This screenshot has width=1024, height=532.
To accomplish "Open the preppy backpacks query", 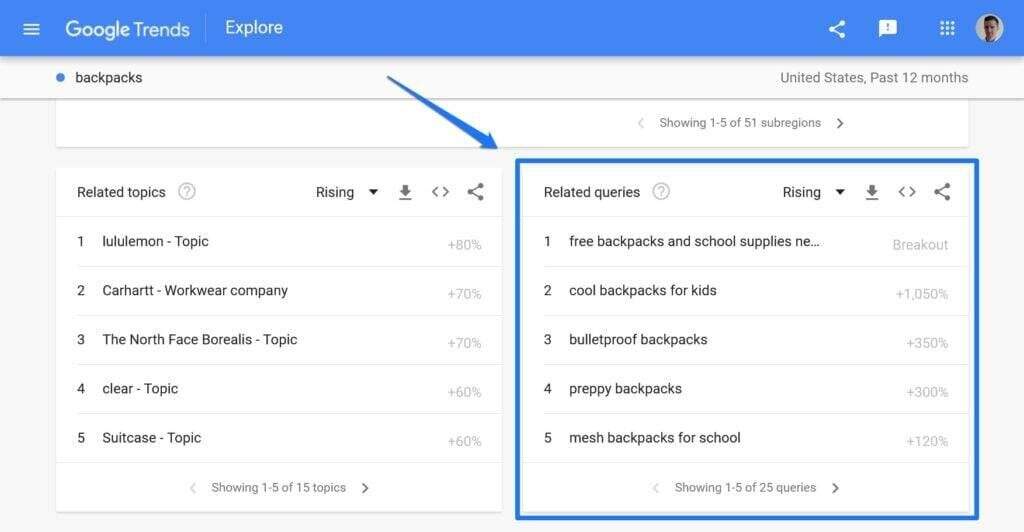I will (x=625, y=388).
